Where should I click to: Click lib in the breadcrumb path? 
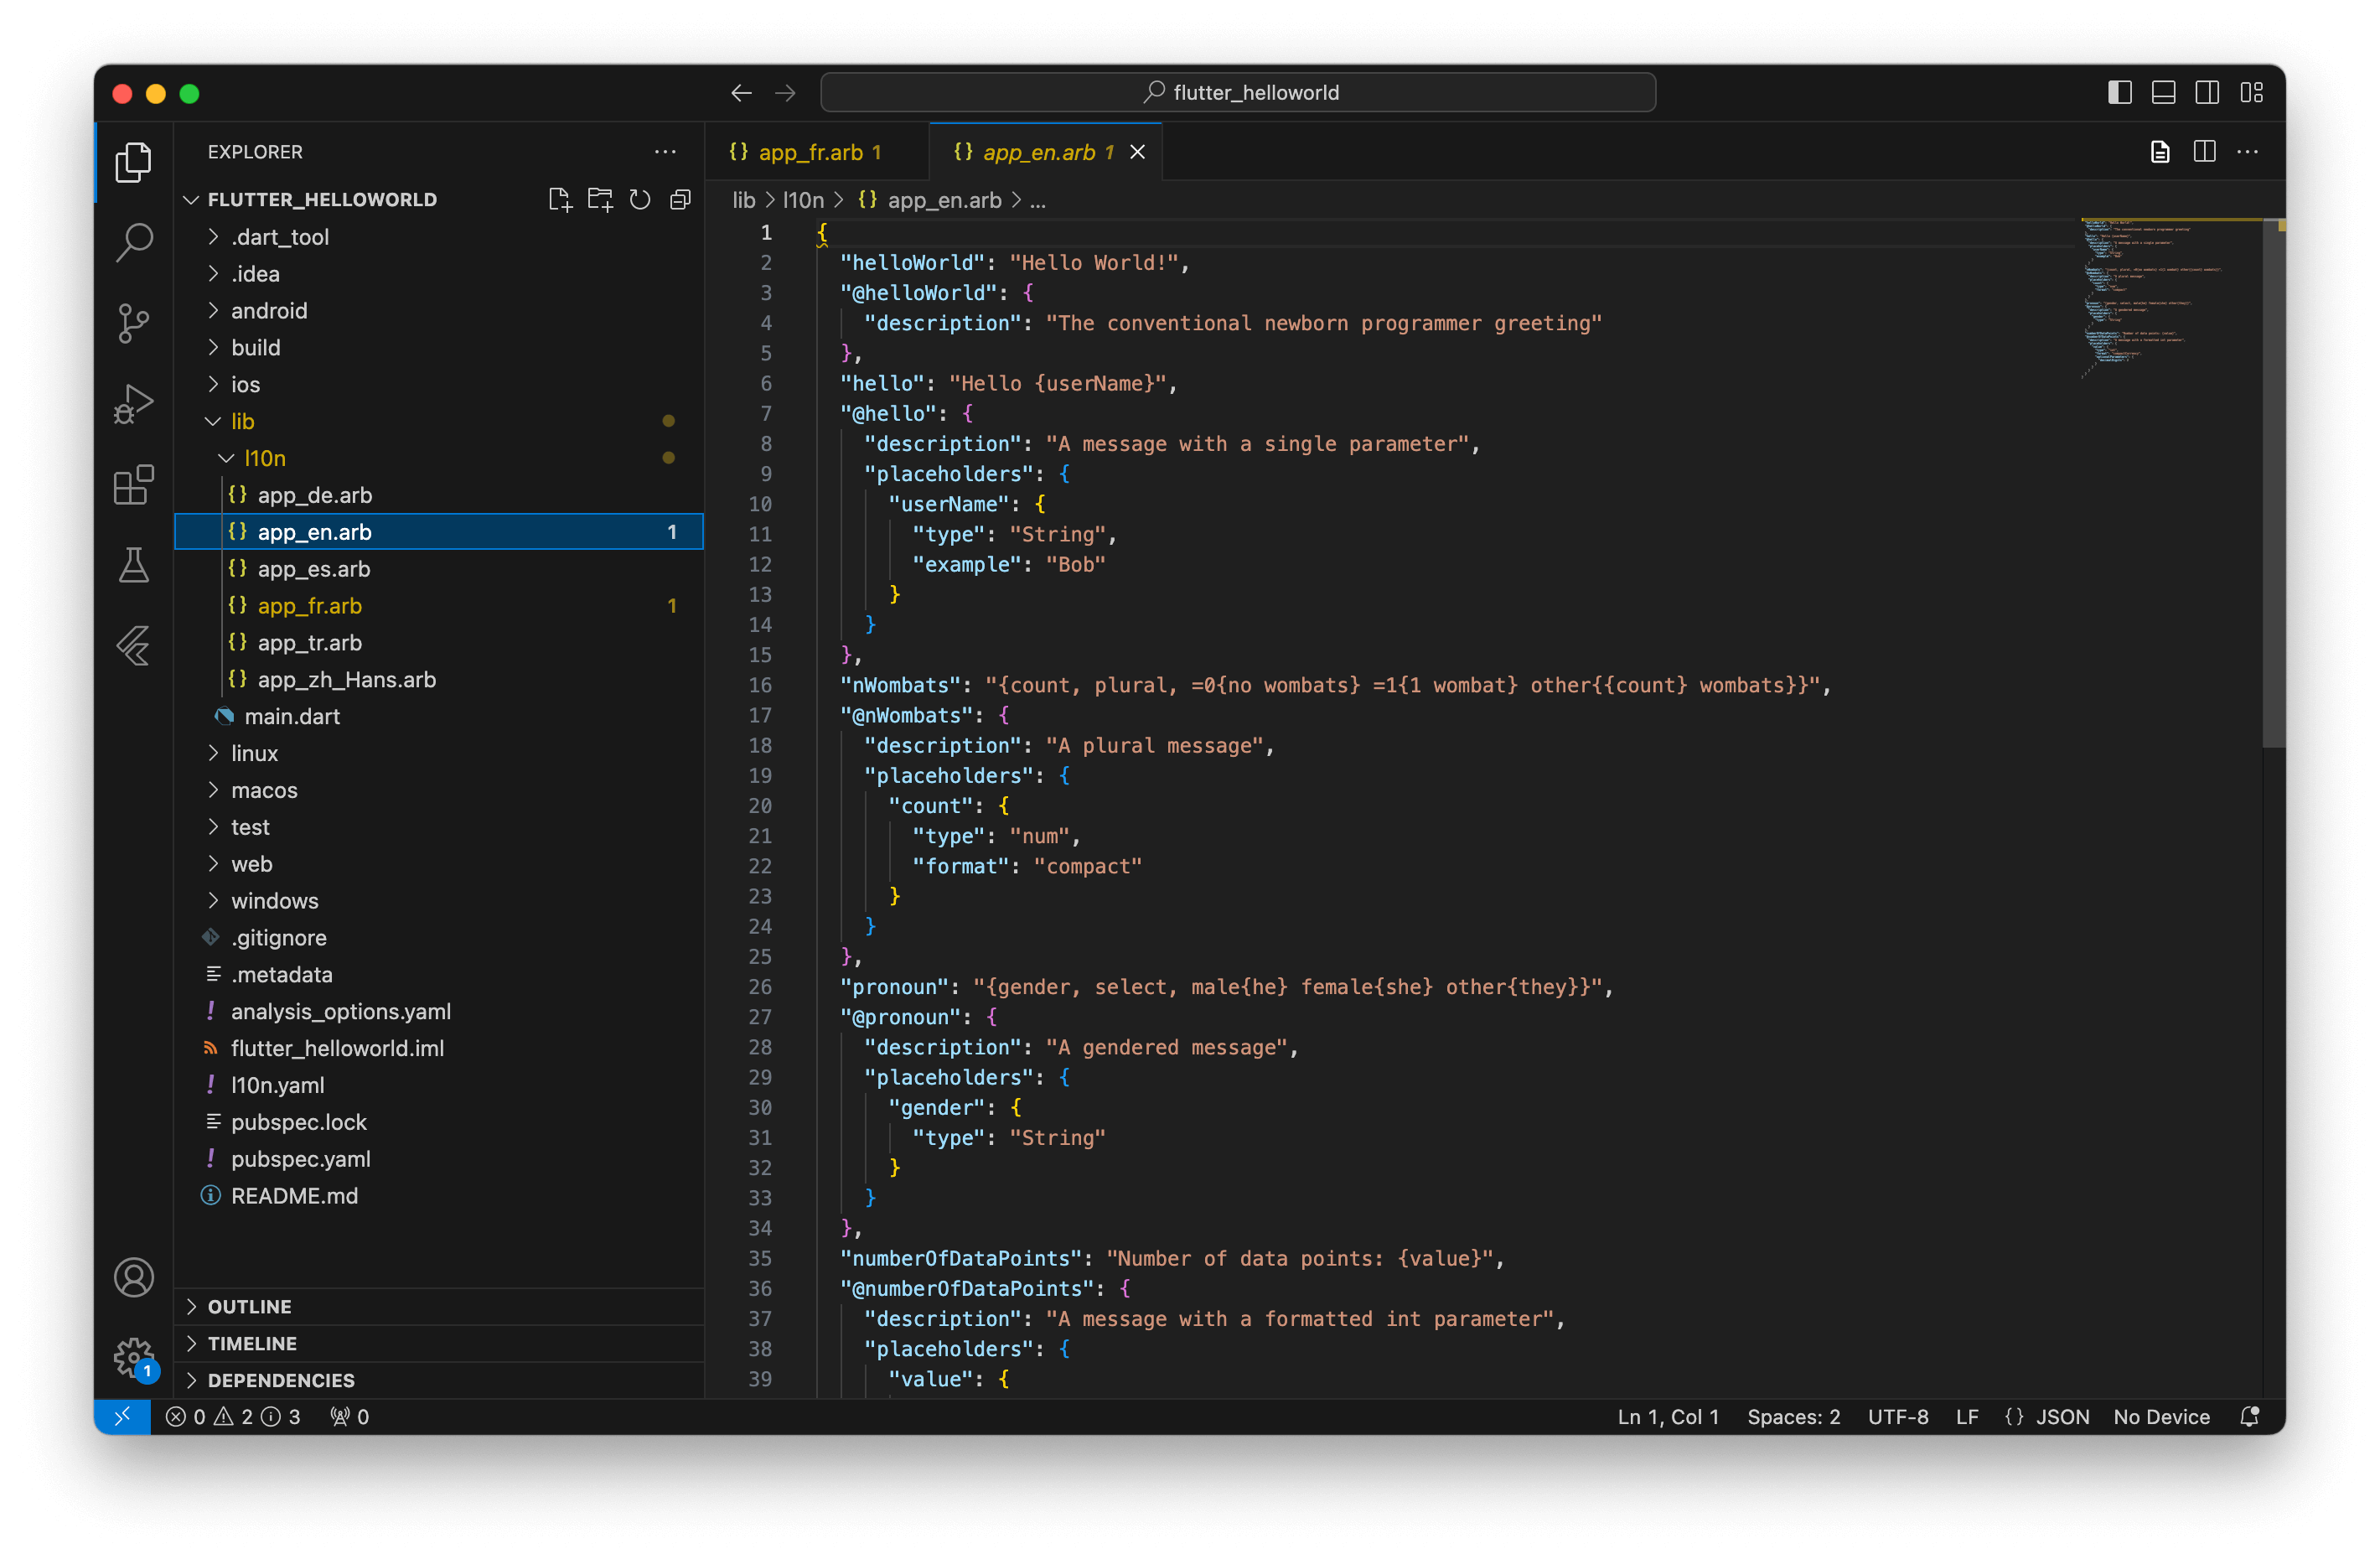point(744,200)
